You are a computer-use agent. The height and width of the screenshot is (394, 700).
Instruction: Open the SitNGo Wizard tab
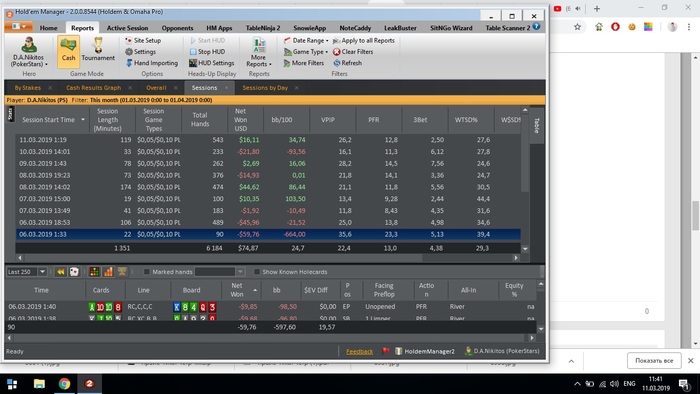click(x=451, y=28)
